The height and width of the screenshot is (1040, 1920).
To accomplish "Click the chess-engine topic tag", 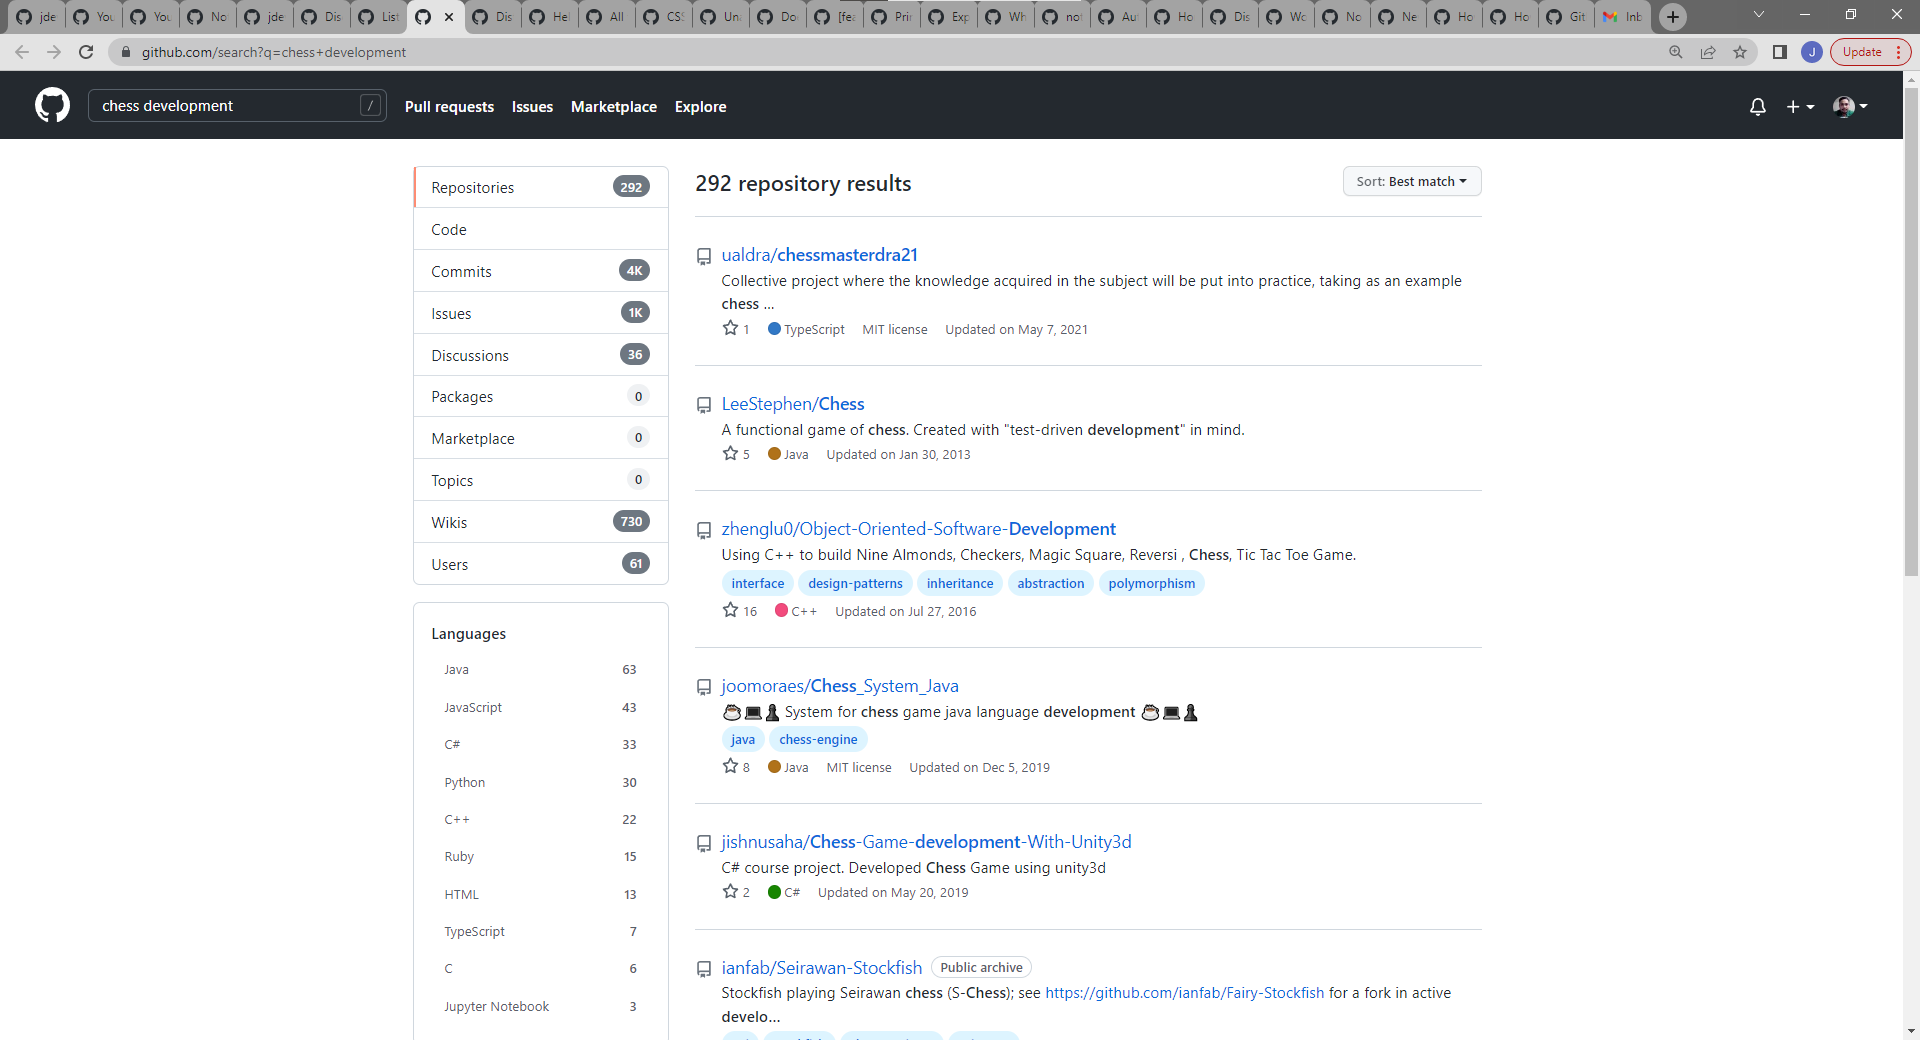I will click(x=818, y=739).
